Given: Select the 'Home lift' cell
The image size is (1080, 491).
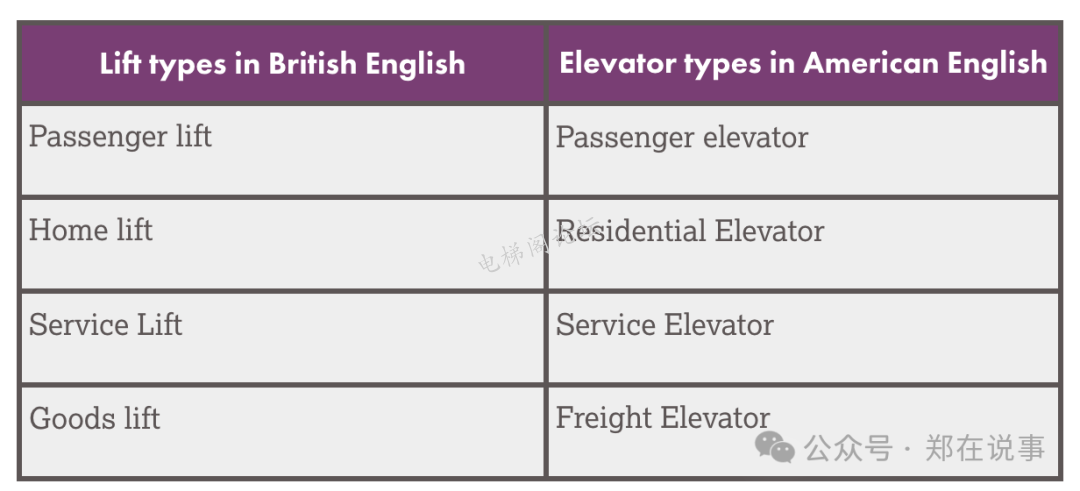Looking at the screenshot, I should (x=91, y=230).
